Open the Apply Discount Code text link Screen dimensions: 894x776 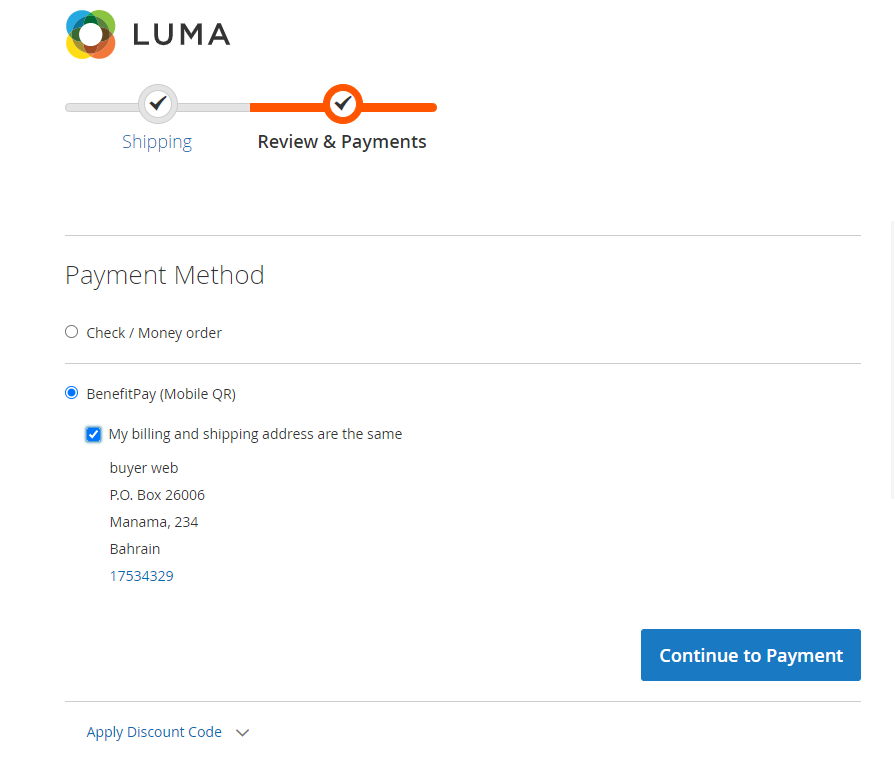pos(154,732)
